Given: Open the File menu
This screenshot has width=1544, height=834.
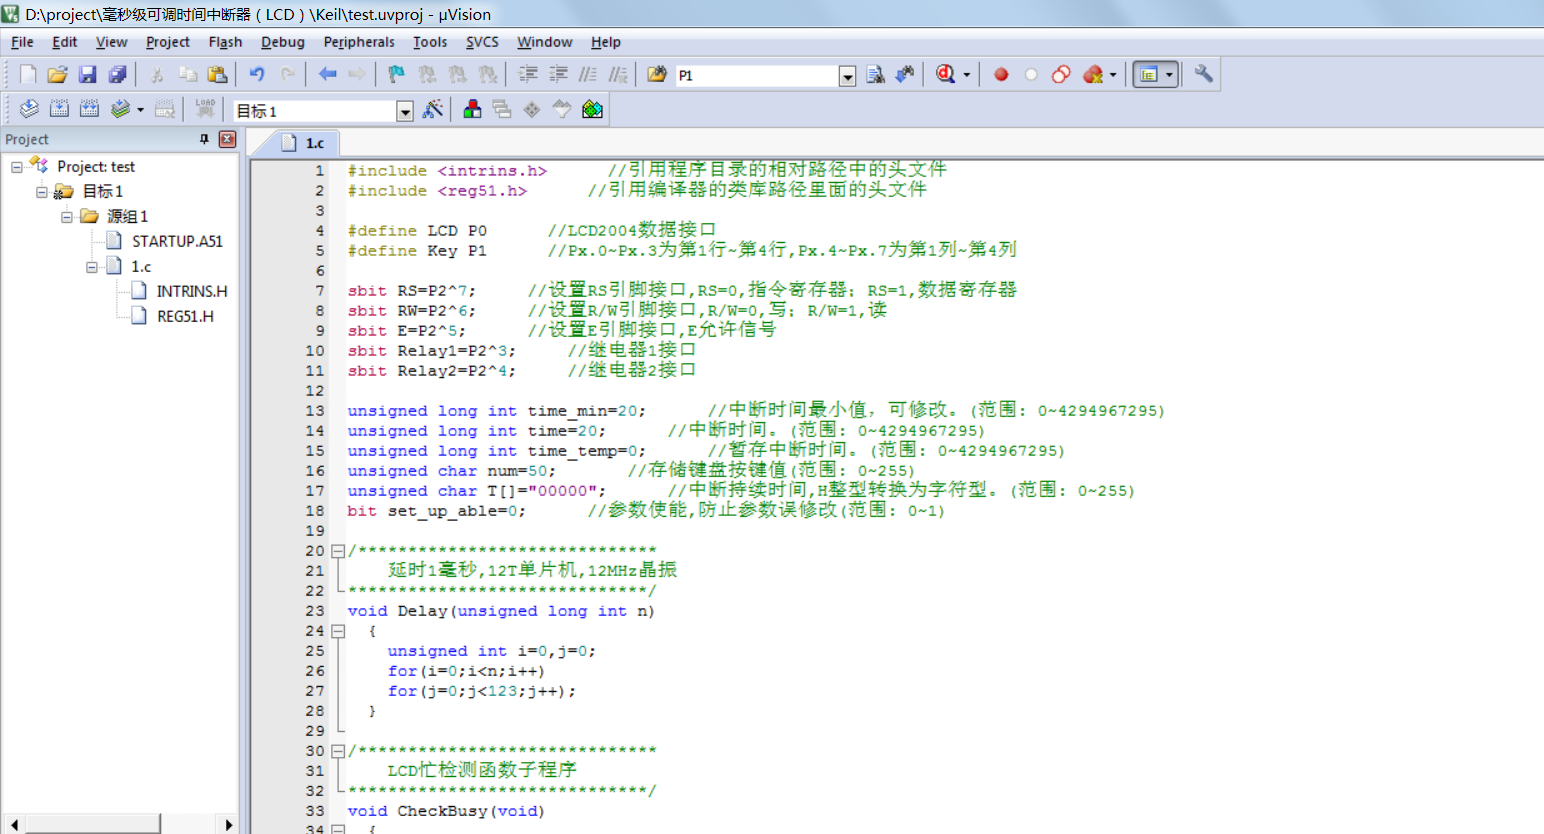Looking at the screenshot, I should click(x=22, y=42).
